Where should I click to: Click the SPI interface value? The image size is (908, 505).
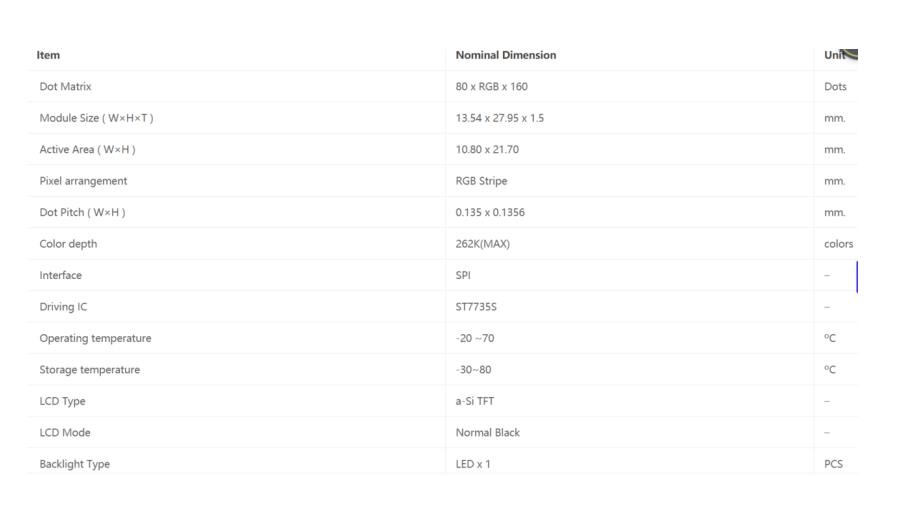click(463, 275)
